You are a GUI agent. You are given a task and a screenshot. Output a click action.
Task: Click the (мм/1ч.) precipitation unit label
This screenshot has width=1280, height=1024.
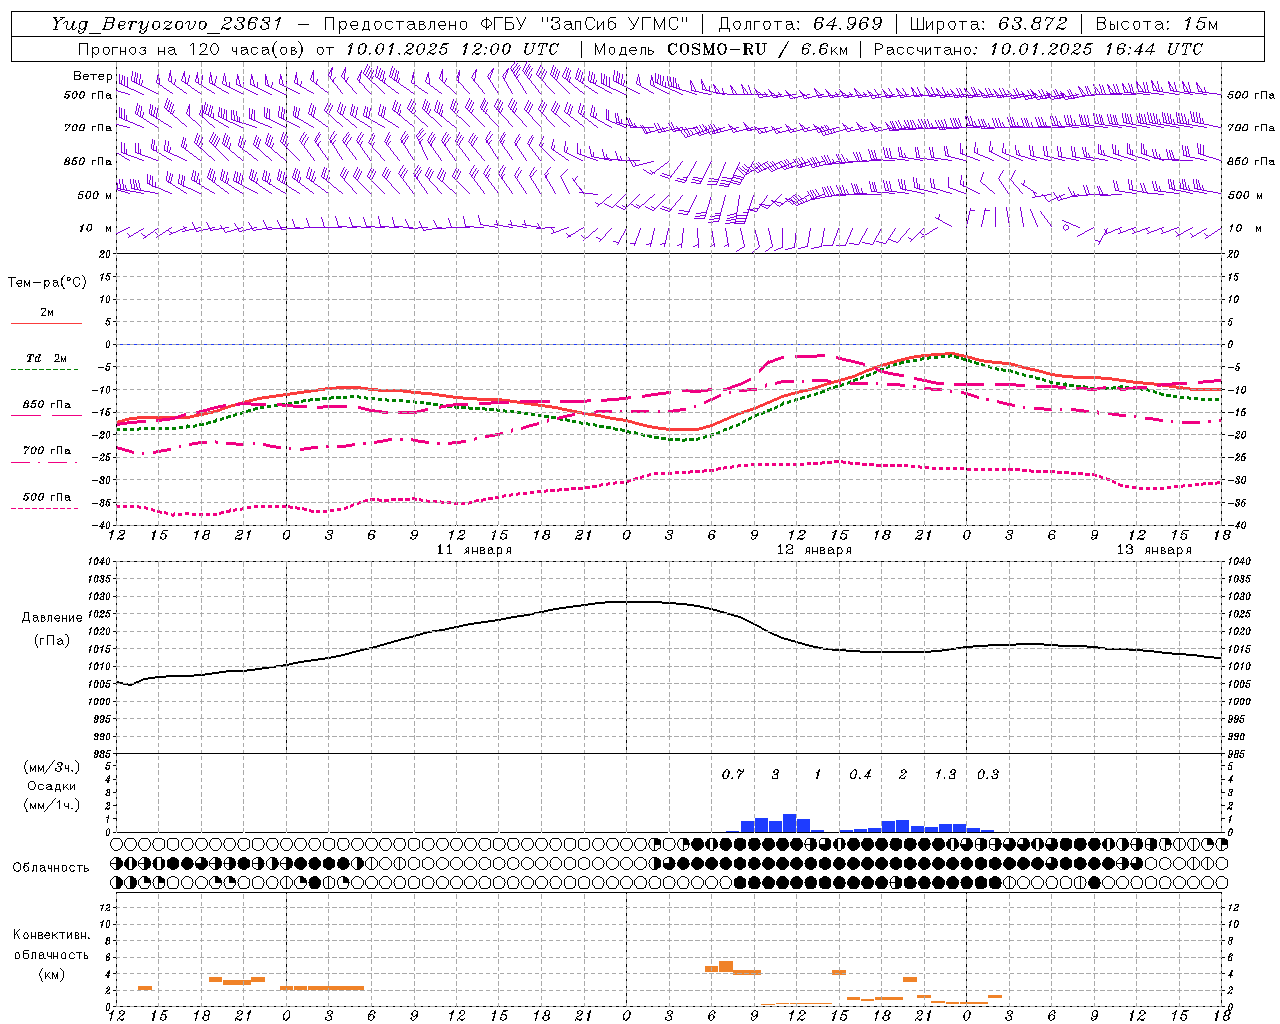(x=50, y=805)
